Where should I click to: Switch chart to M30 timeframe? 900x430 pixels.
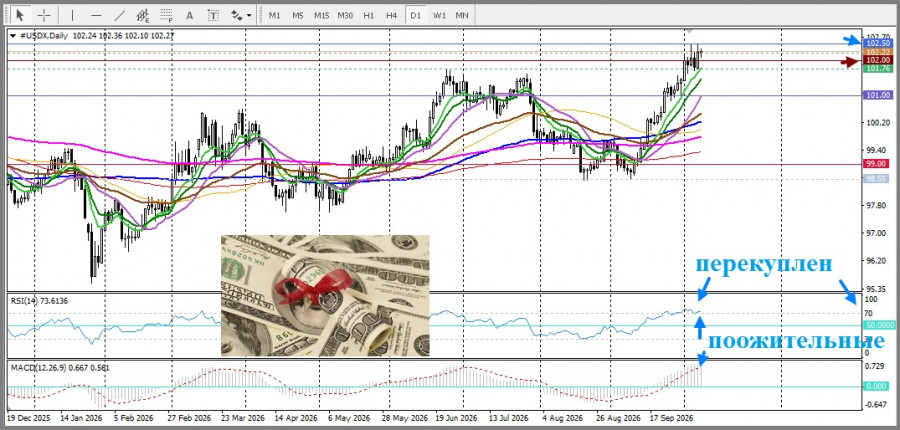tap(345, 16)
